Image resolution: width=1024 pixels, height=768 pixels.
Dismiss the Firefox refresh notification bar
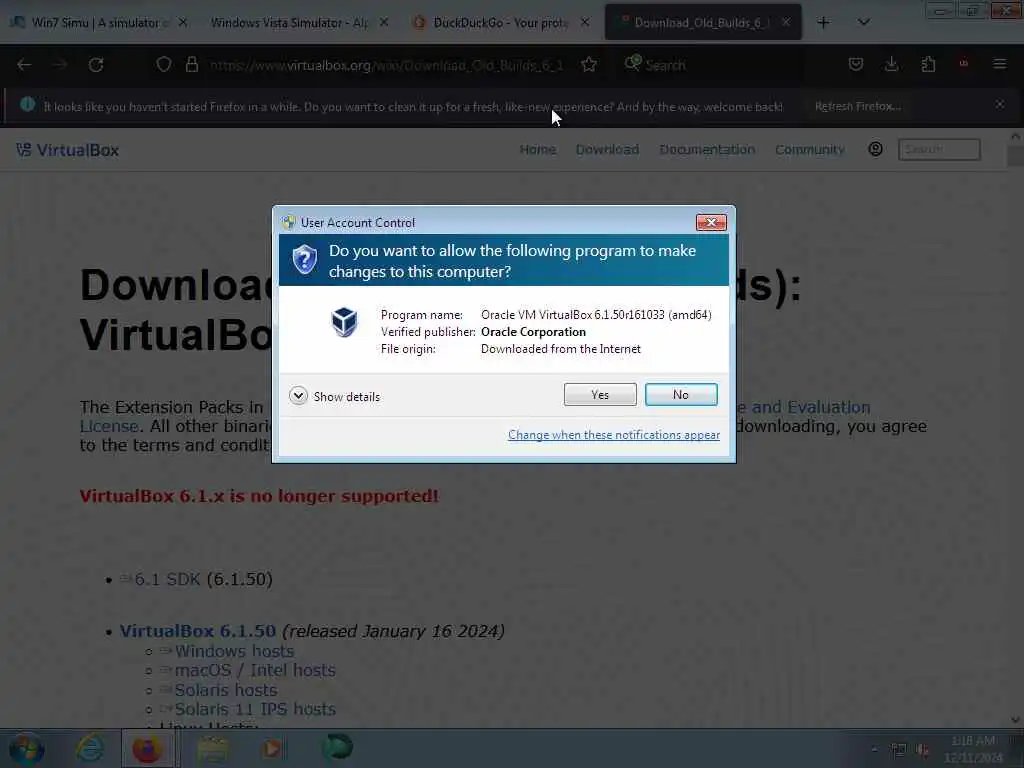coord(999,104)
